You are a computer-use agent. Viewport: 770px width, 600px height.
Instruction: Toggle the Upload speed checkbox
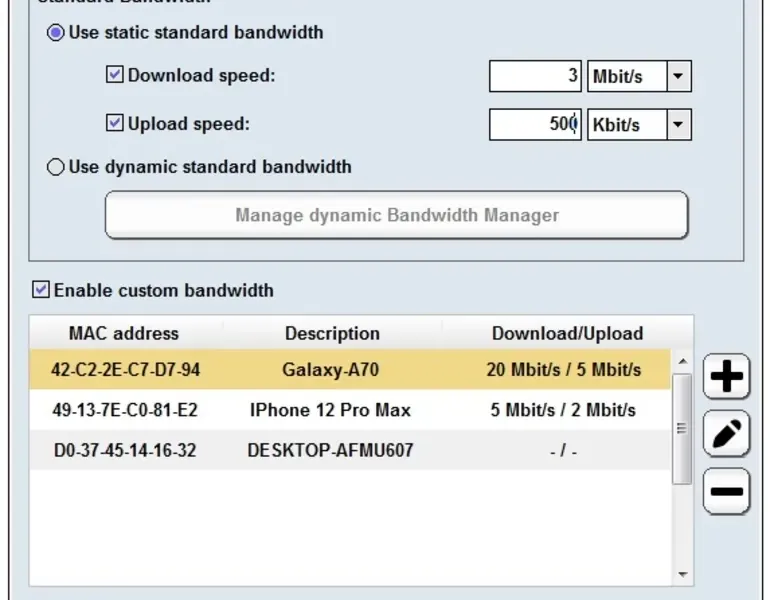click(115, 124)
